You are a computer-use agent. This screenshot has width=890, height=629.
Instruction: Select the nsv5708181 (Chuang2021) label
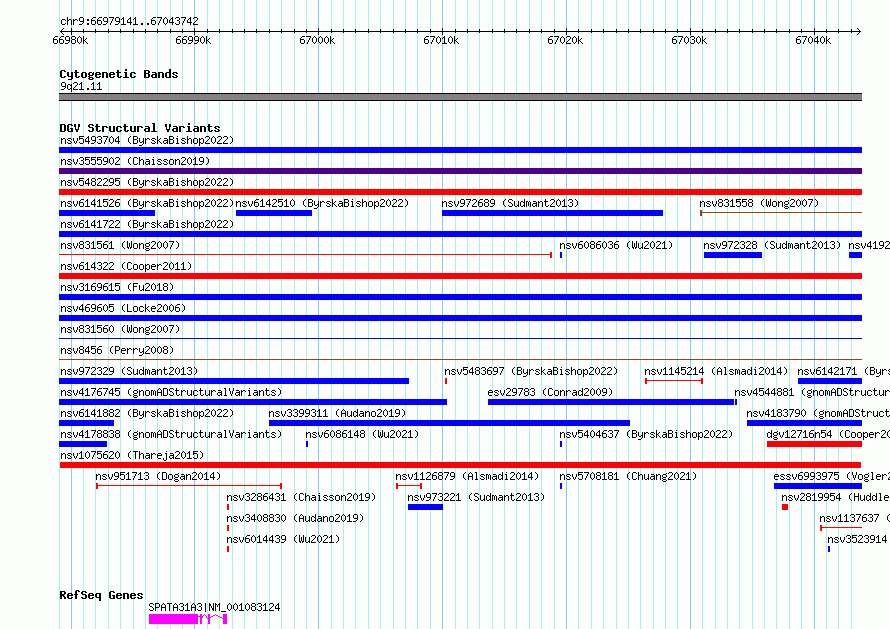(x=628, y=476)
